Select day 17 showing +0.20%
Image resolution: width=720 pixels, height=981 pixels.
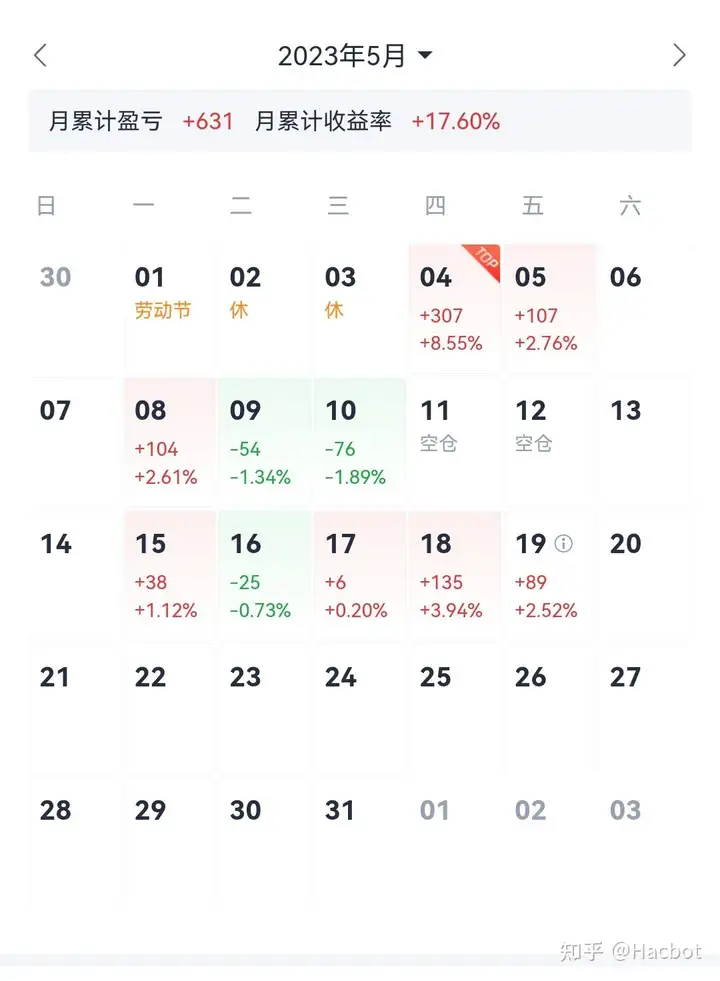tap(360, 575)
